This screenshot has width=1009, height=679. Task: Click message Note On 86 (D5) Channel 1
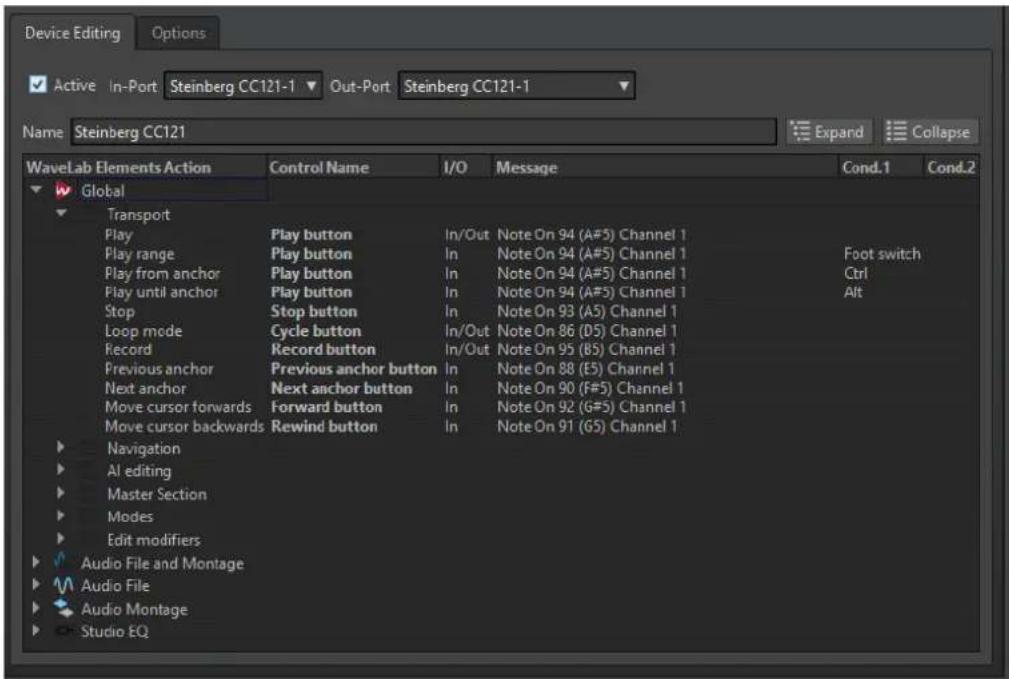click(x=587, y=331)
